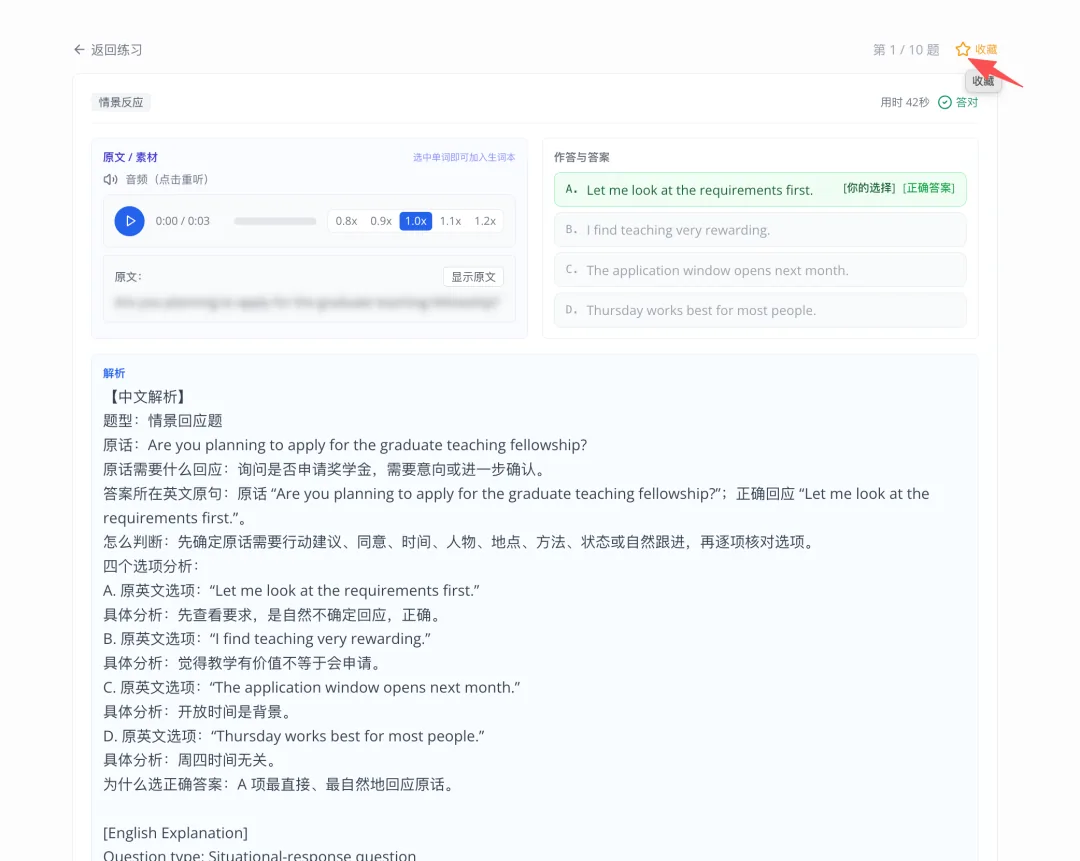Click the [你的选择] label on option A
Viewport: 1080px width, 861px height.
point(869,188)
